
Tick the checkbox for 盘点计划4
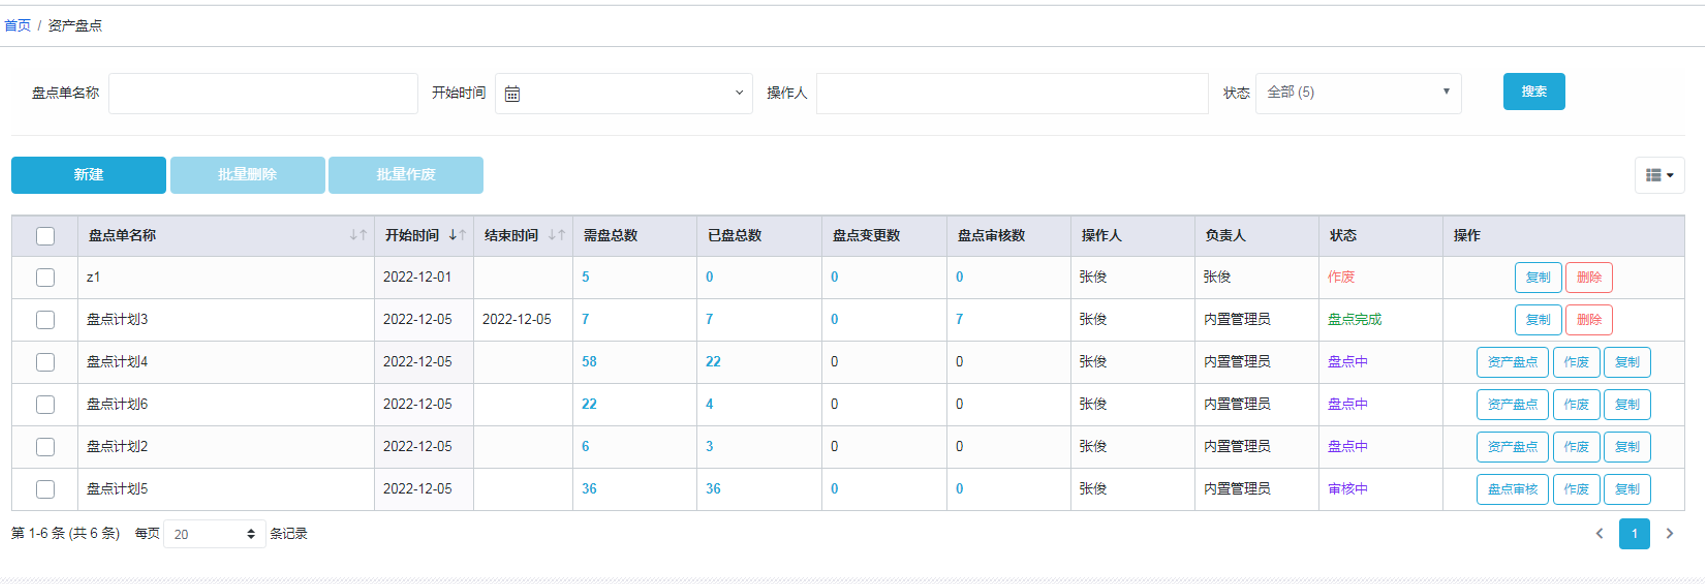[x=45, y=362]
